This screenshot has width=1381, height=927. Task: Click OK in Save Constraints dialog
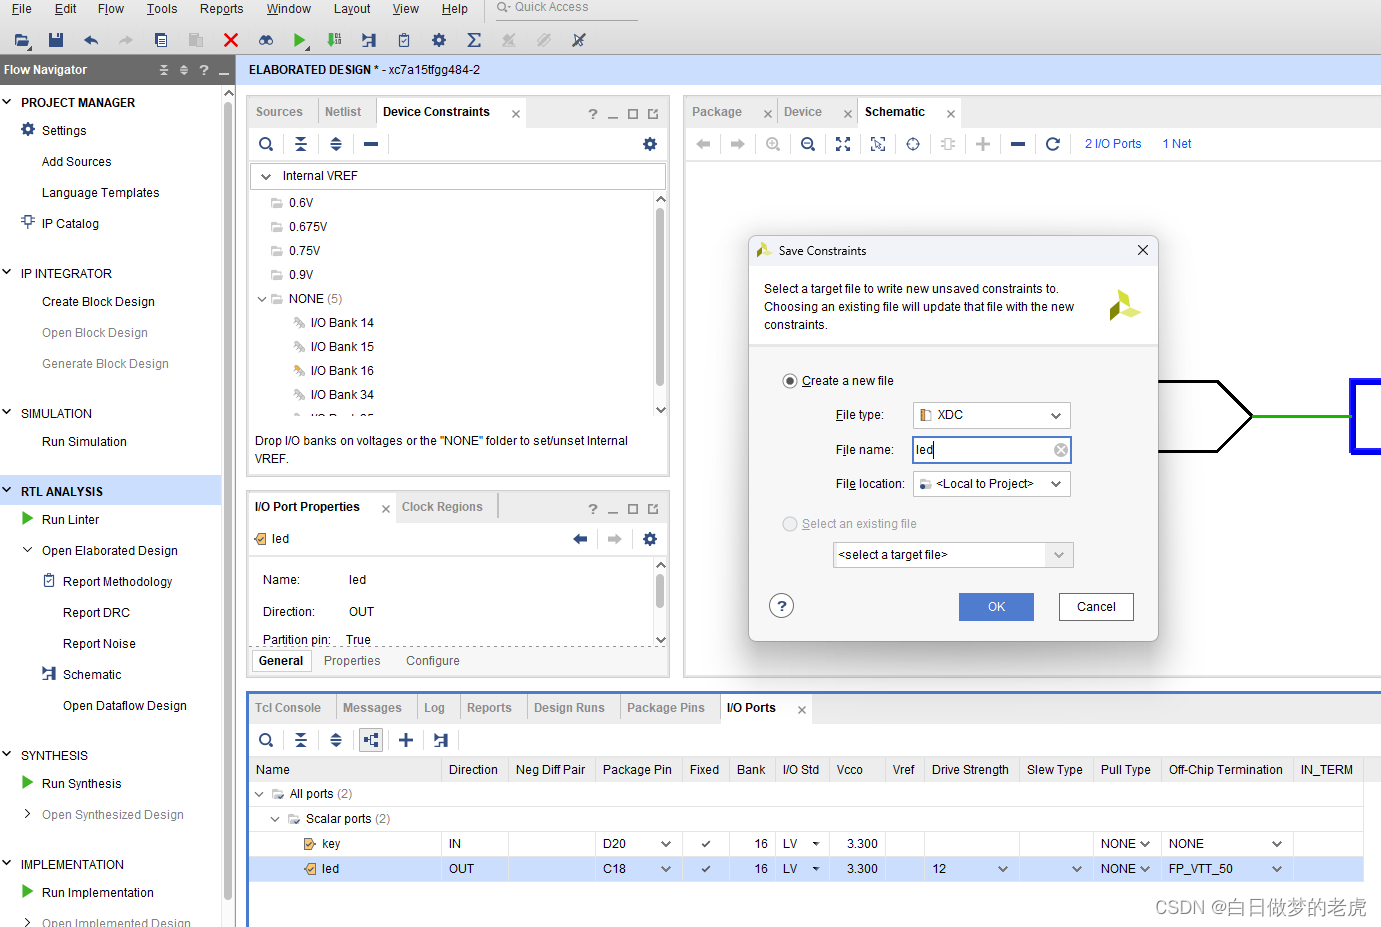pos(996,607)
